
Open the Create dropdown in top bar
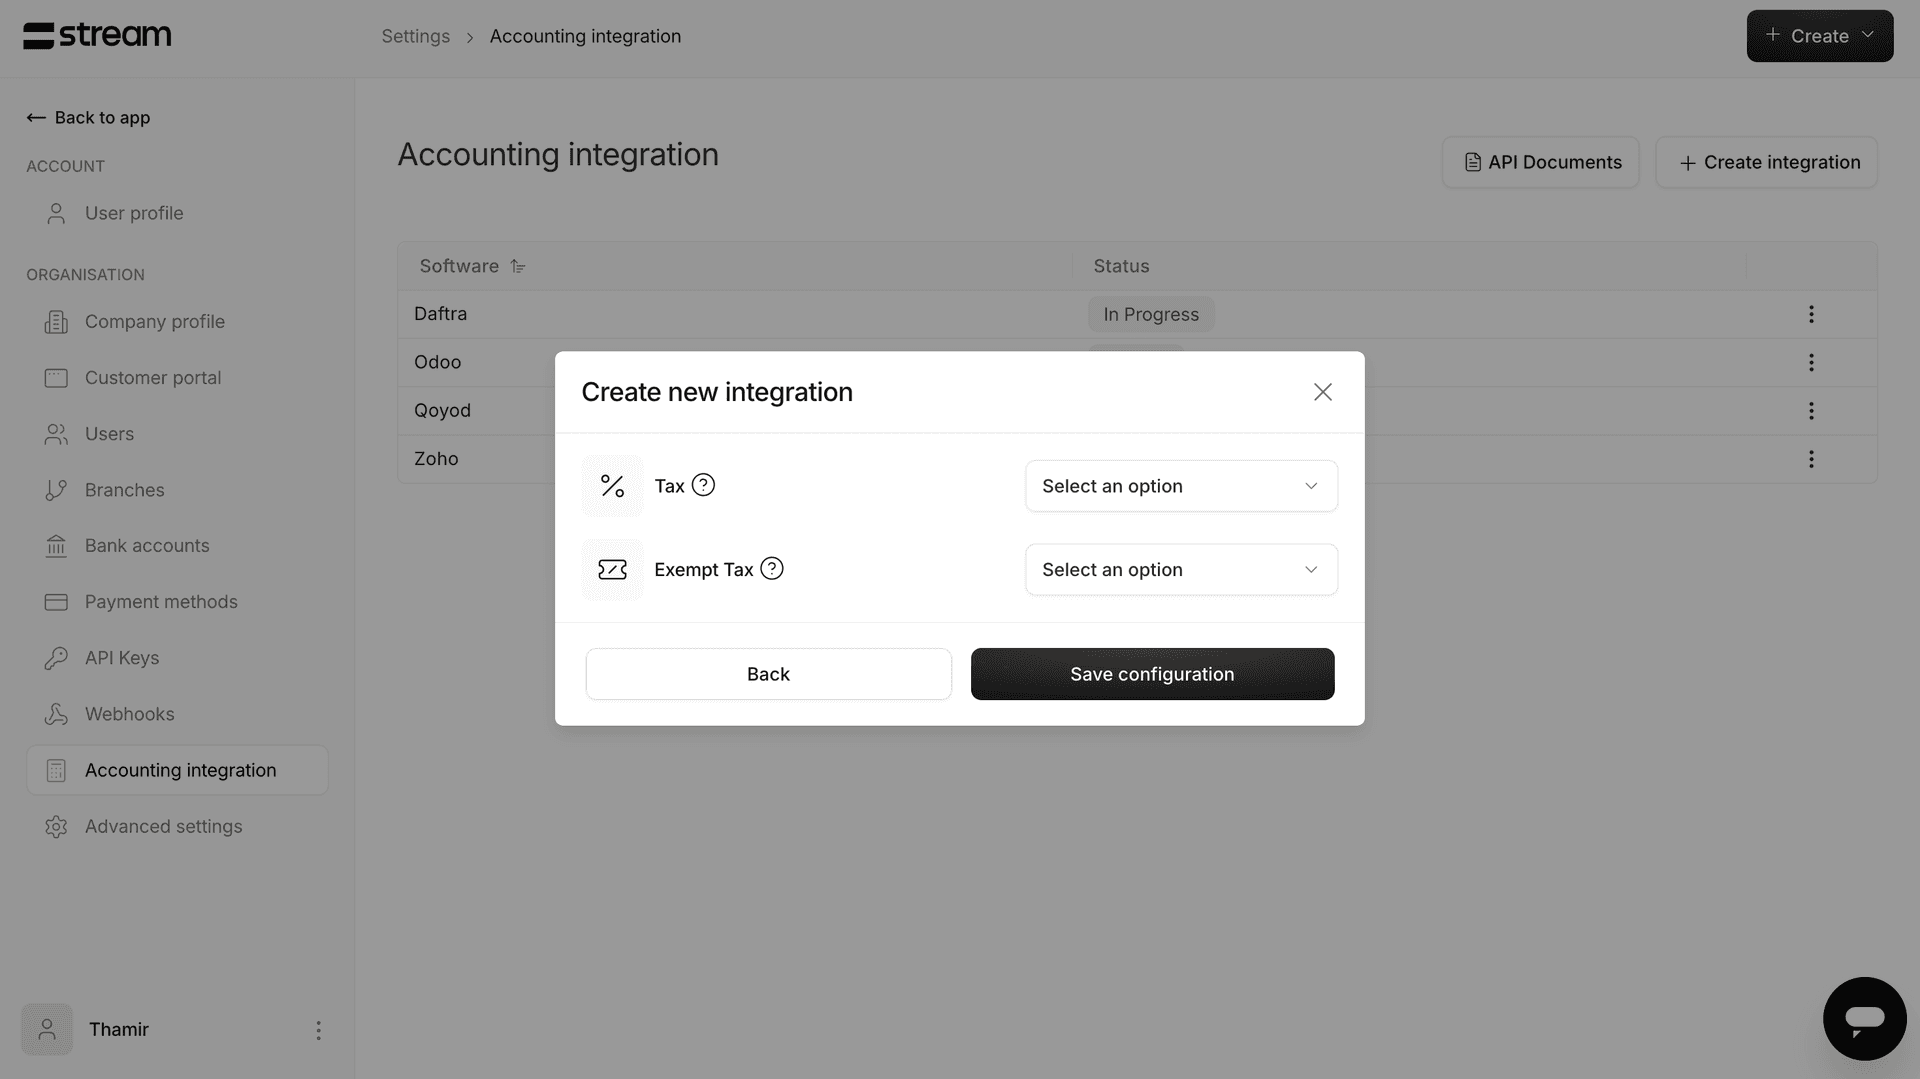1819,36
